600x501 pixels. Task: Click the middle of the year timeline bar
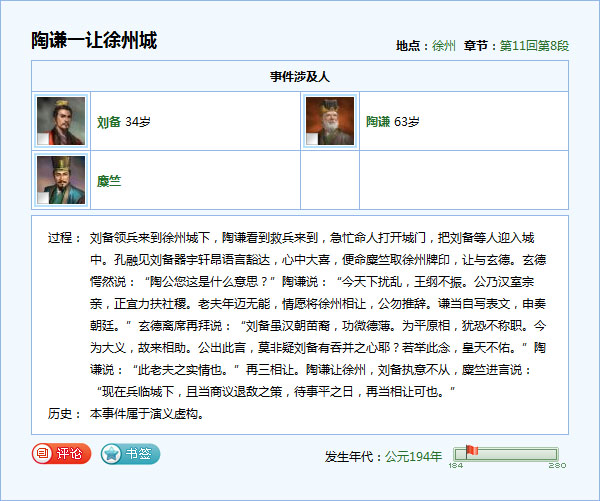click(507, 453)
